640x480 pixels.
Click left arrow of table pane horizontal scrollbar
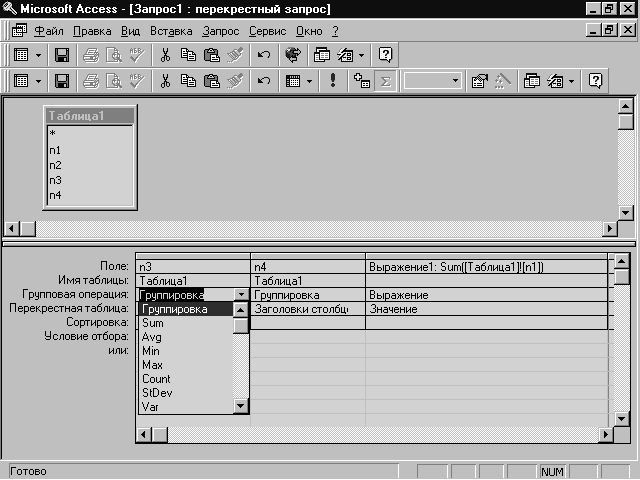click(11, 228)
